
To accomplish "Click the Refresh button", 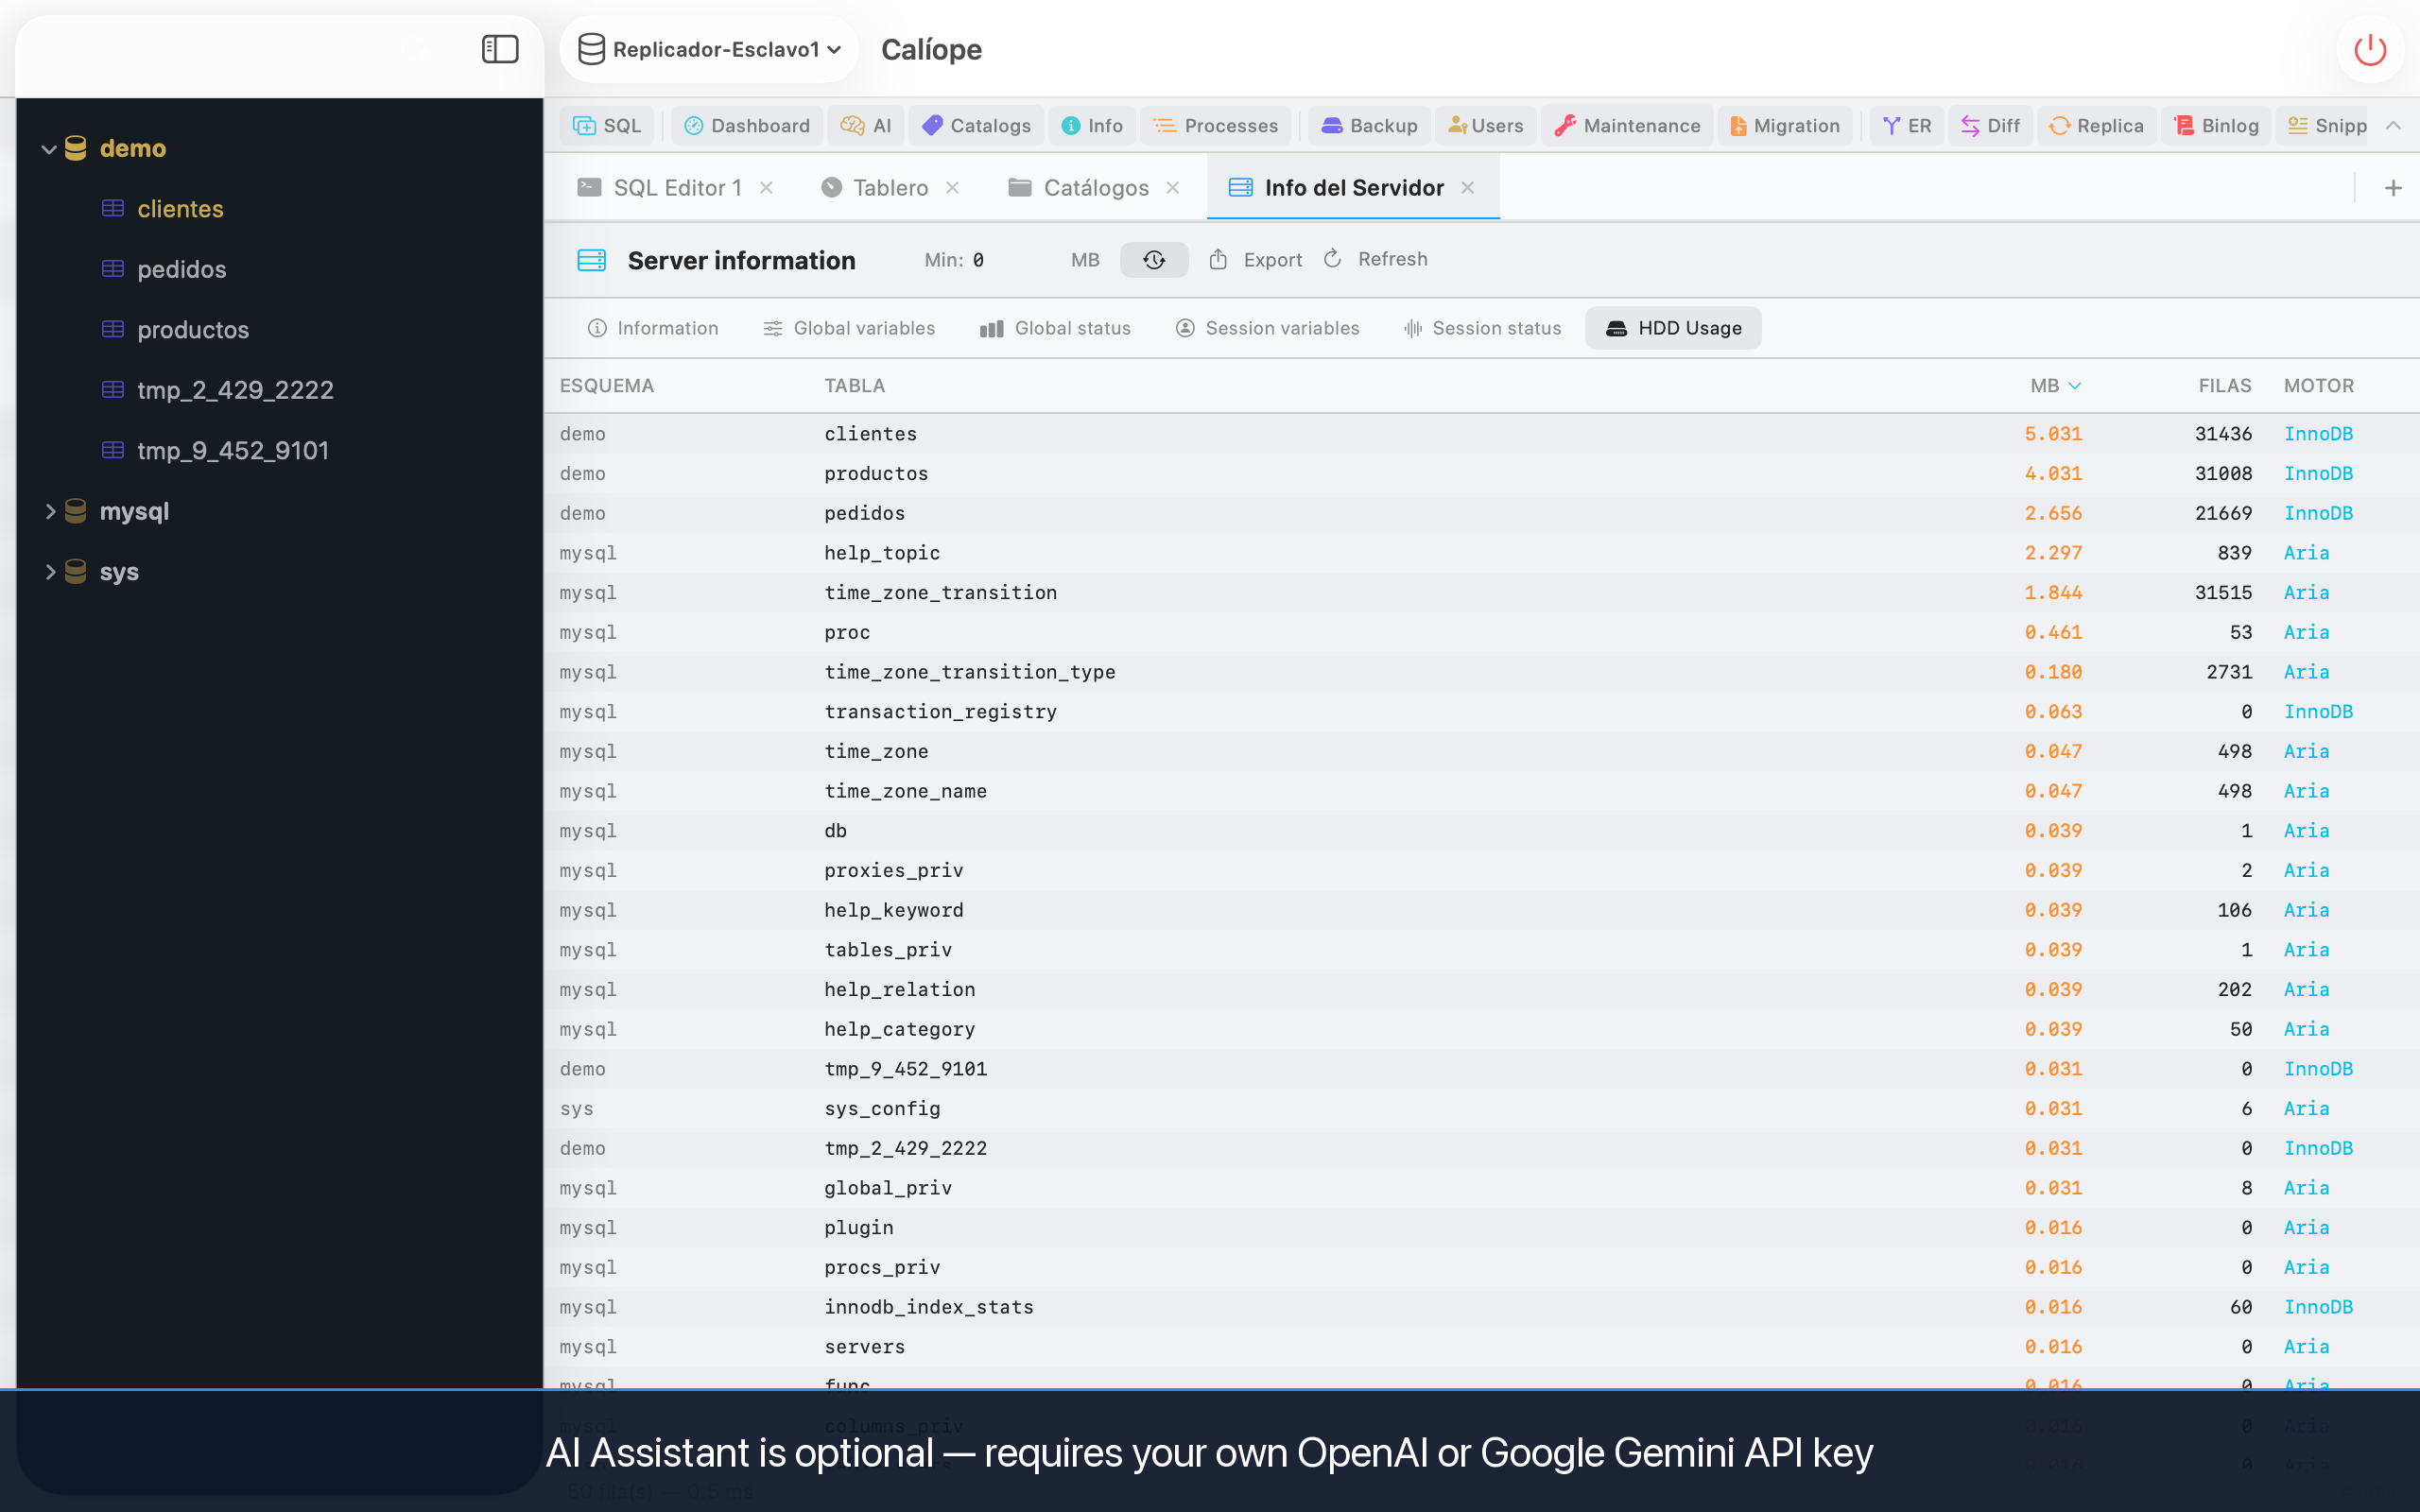I will [x=1375, y=259].
